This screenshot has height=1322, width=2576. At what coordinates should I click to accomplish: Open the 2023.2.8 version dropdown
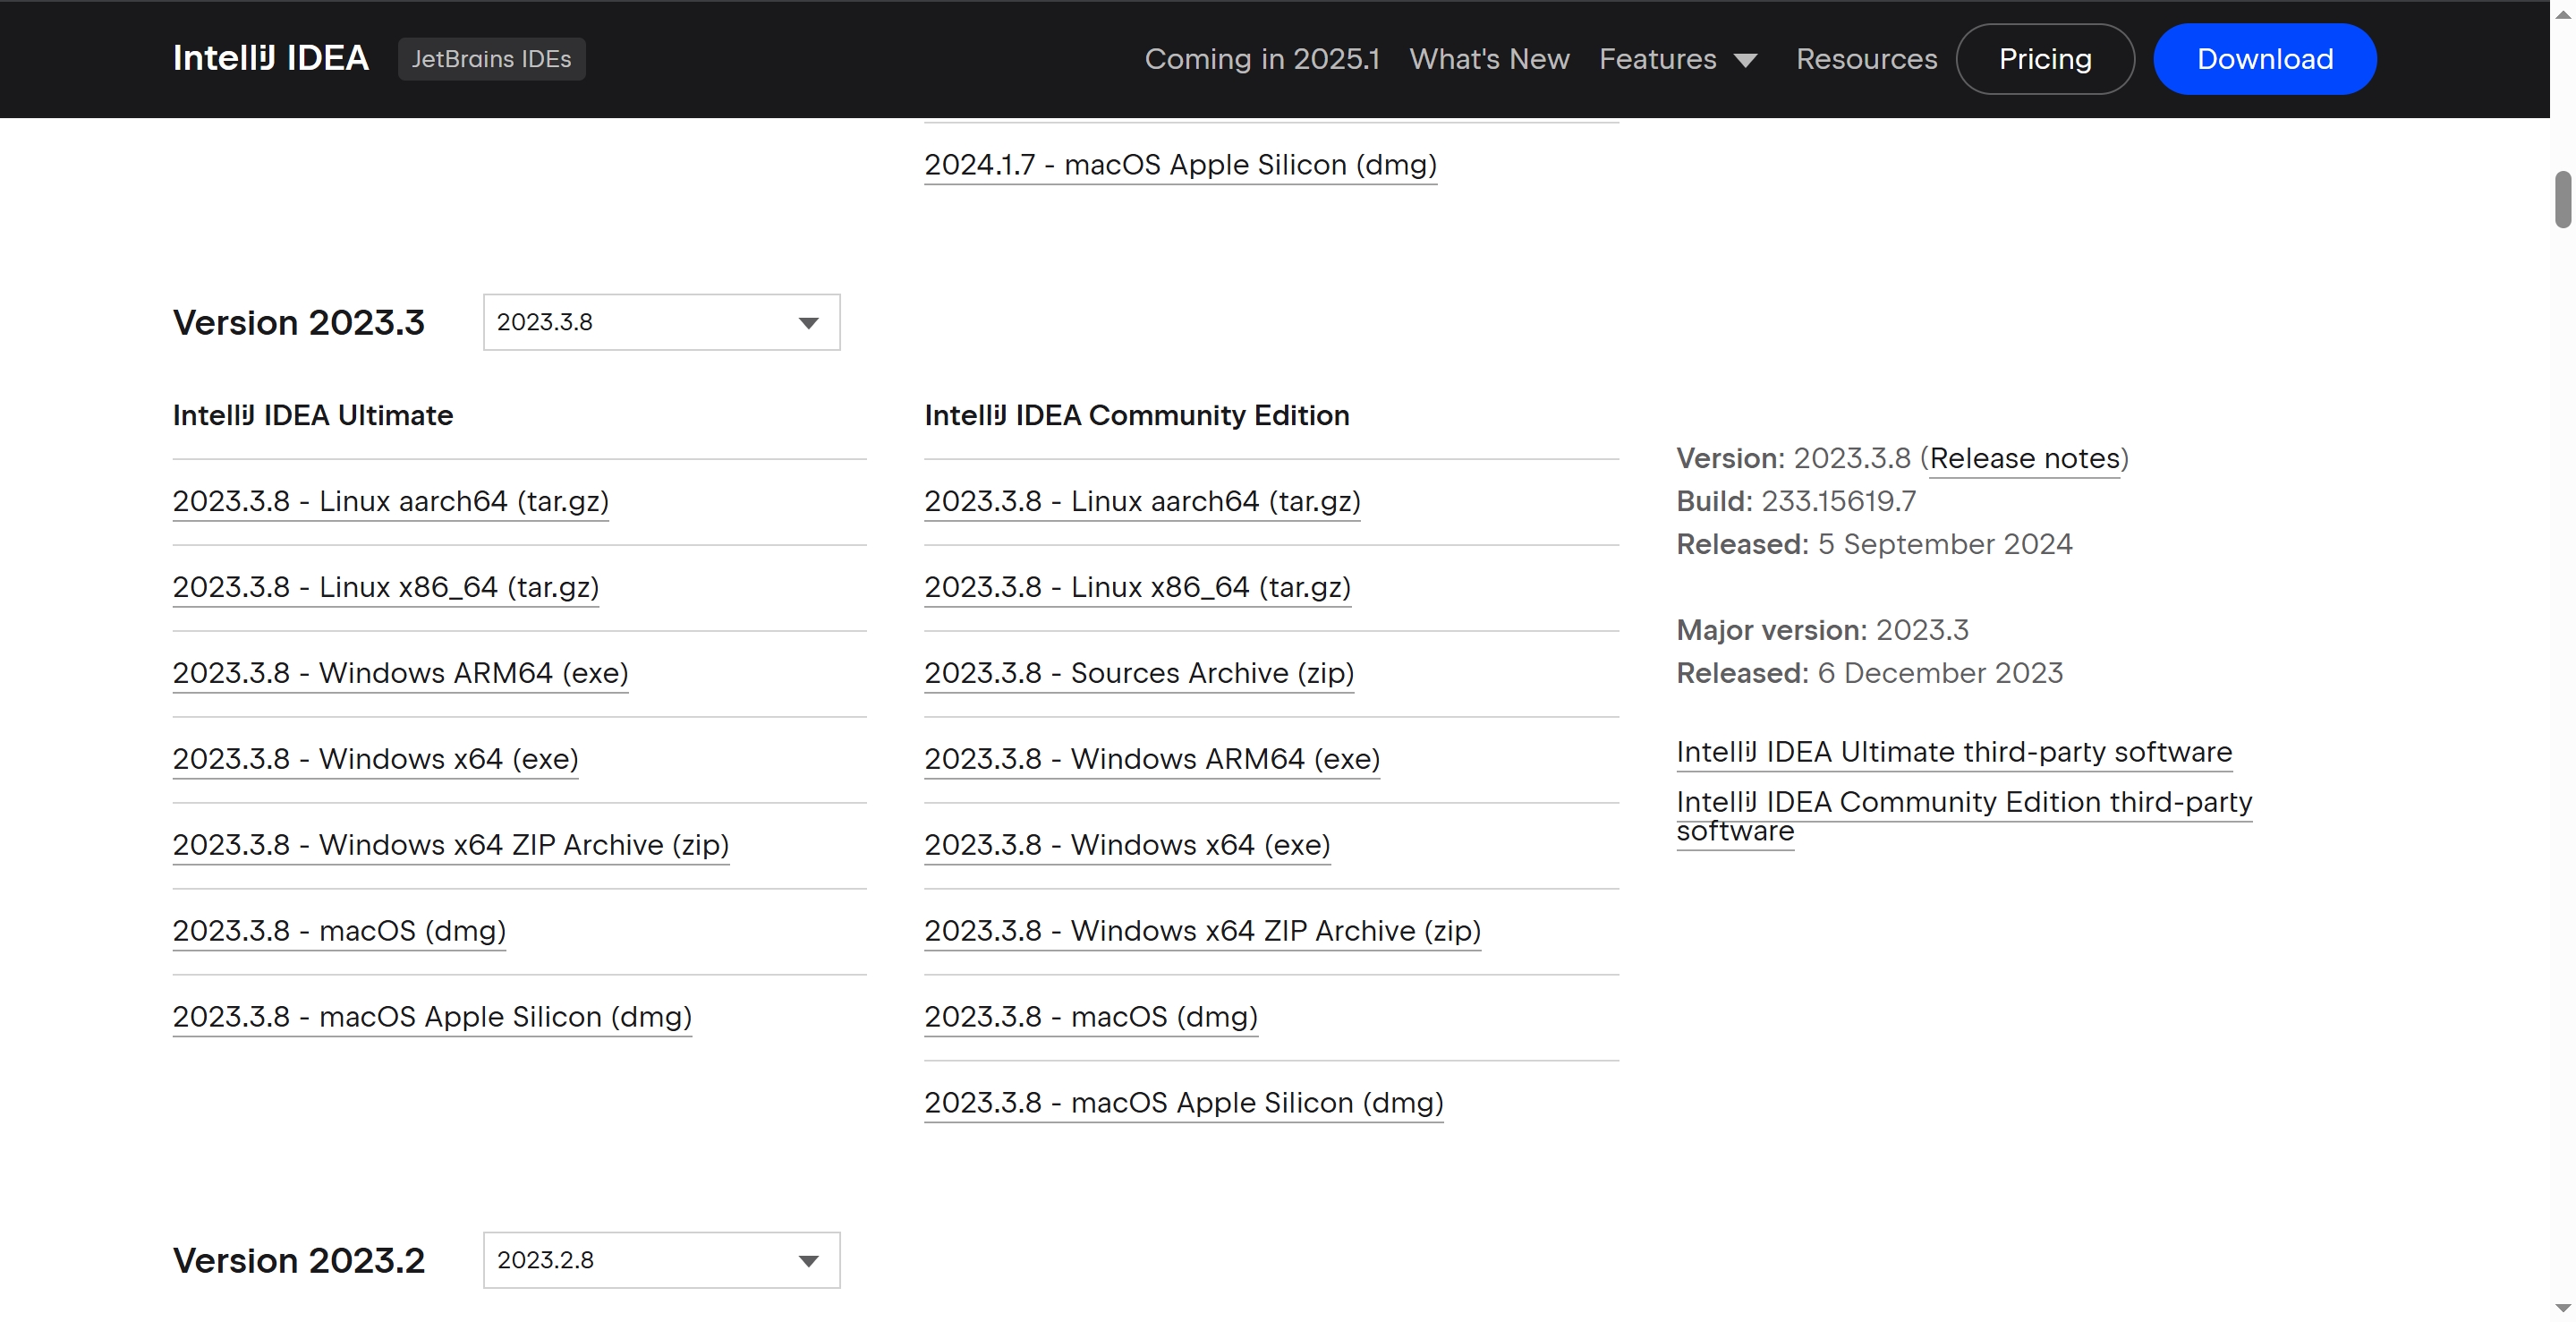(x=661, y=1260)
